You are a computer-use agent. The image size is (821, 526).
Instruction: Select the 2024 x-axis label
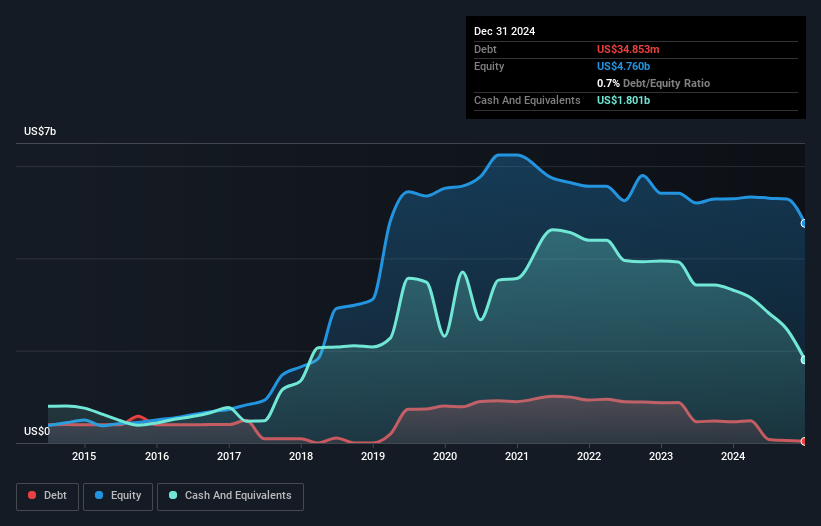[733, 456]
